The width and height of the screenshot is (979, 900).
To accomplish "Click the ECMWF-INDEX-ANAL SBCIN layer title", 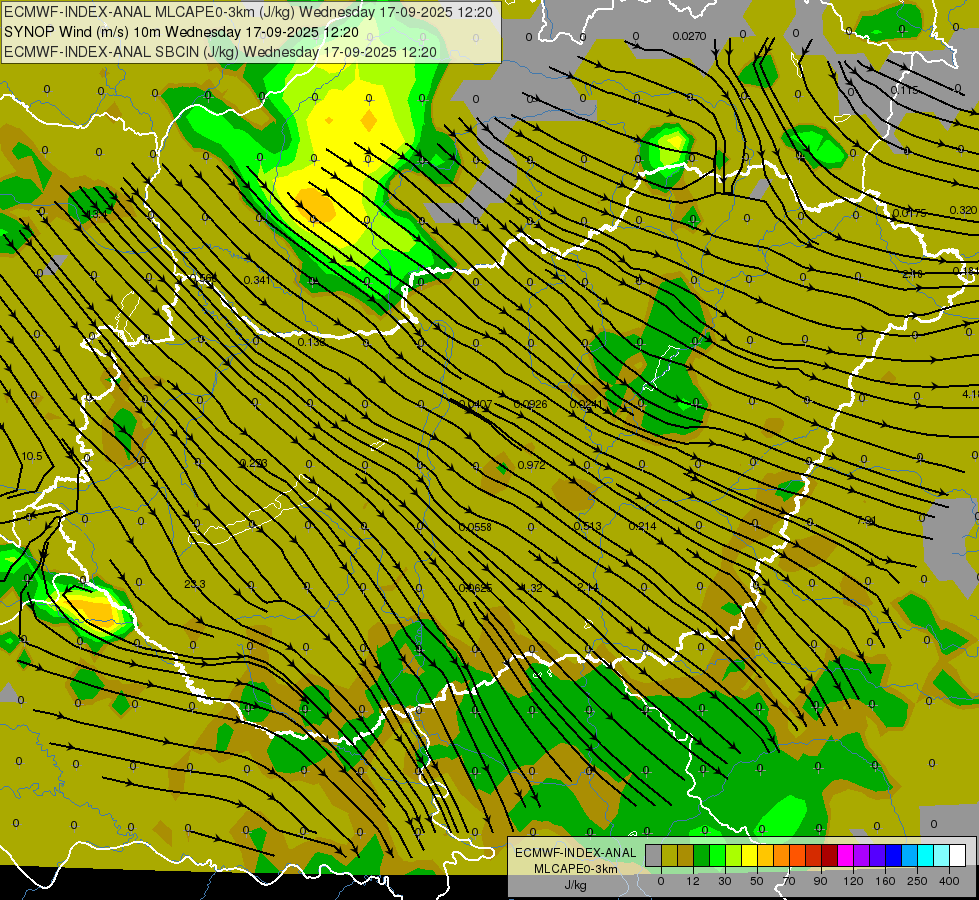I will tap(220, 51).
